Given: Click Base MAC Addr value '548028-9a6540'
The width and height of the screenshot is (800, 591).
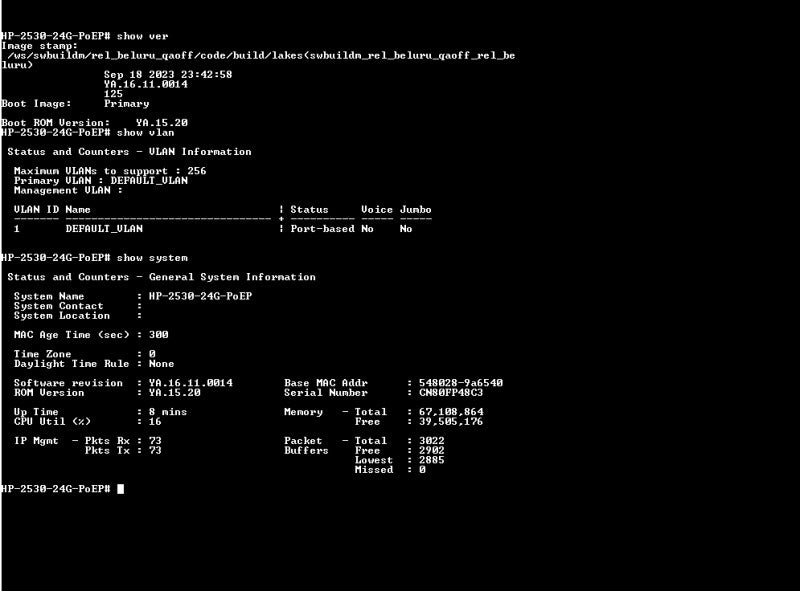Looking at the screenshot, I should [x=461, y=383].
